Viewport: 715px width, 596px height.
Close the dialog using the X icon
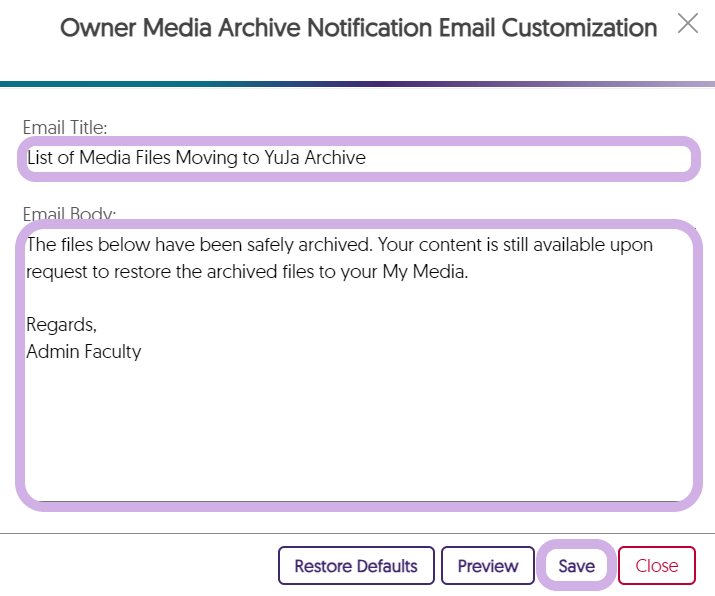[688, 24]
